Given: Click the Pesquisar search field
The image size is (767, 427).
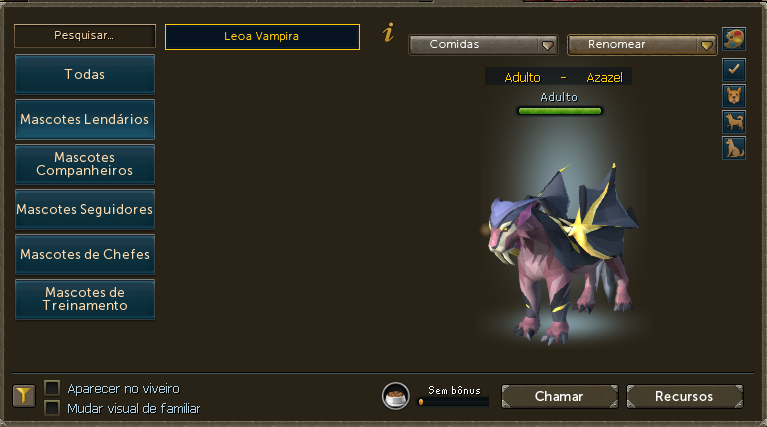Looking at the screenshot, I should pos(85,36).
